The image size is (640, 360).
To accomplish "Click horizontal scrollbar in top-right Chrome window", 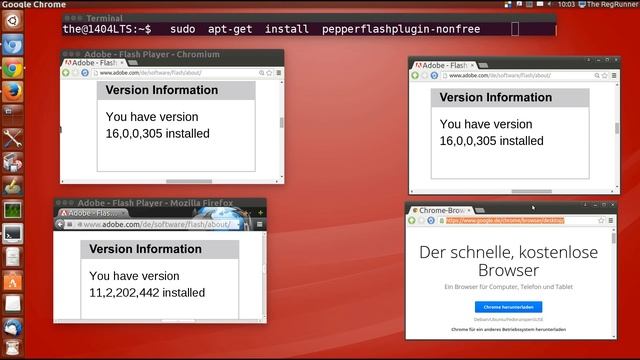I will [531, 191].
